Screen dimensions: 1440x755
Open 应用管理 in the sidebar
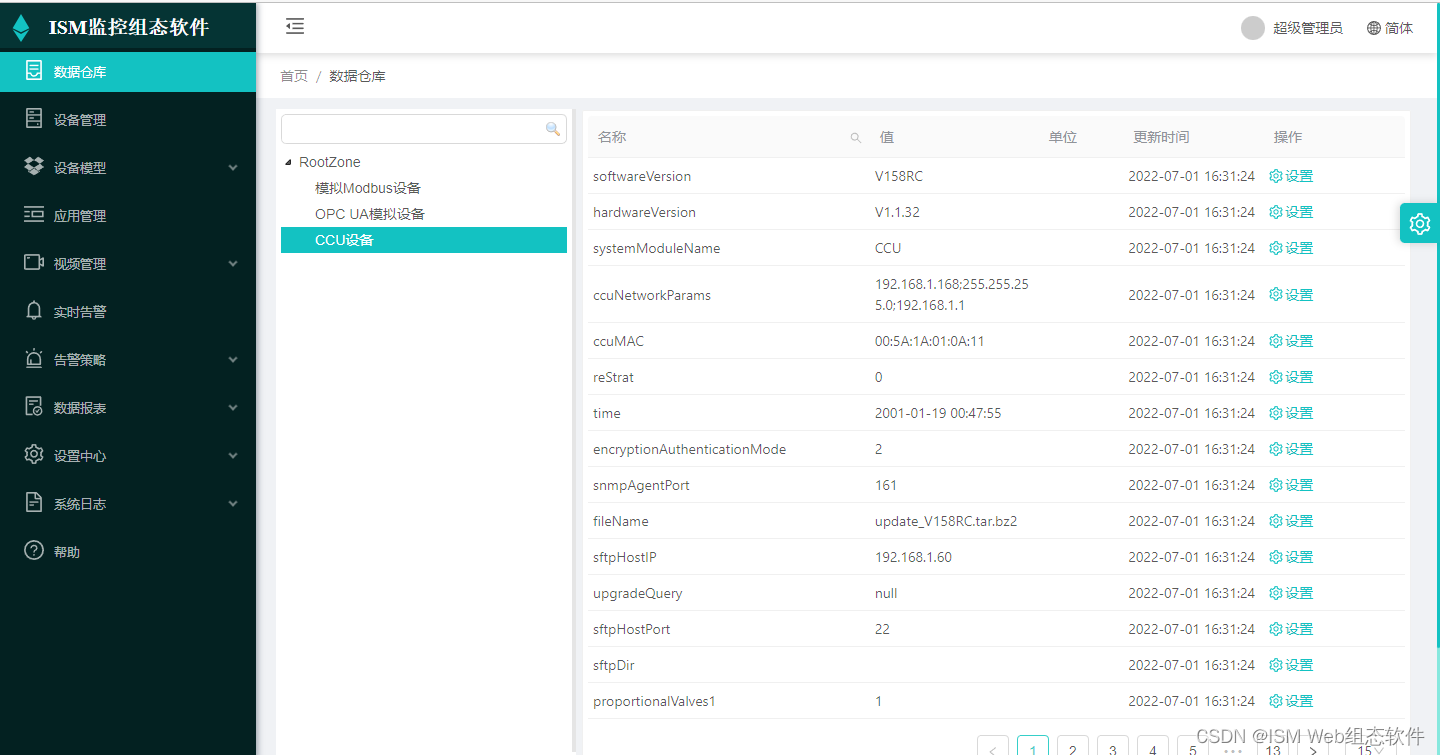click(128, 216)
